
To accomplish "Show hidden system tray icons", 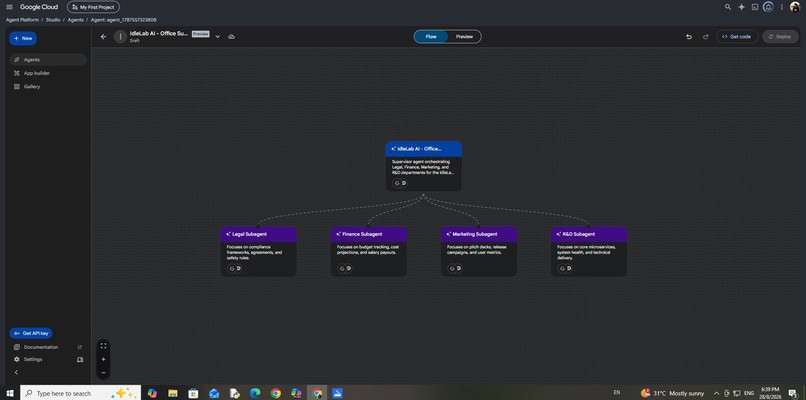I will coord(716,393).
